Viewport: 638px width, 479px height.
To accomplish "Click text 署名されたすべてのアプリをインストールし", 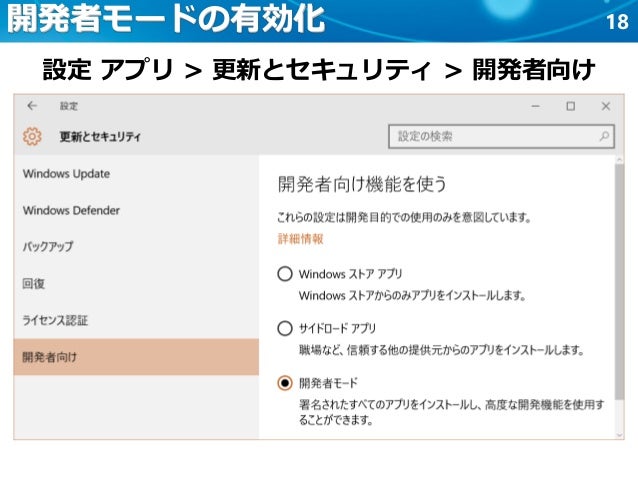I will tap(387, 405).
